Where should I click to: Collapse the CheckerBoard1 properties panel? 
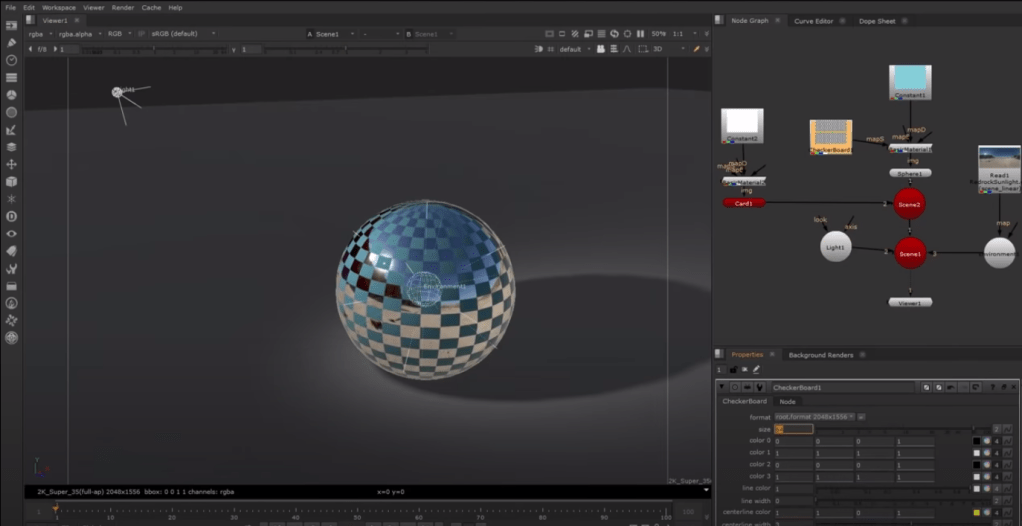click(x=723, y=387)
